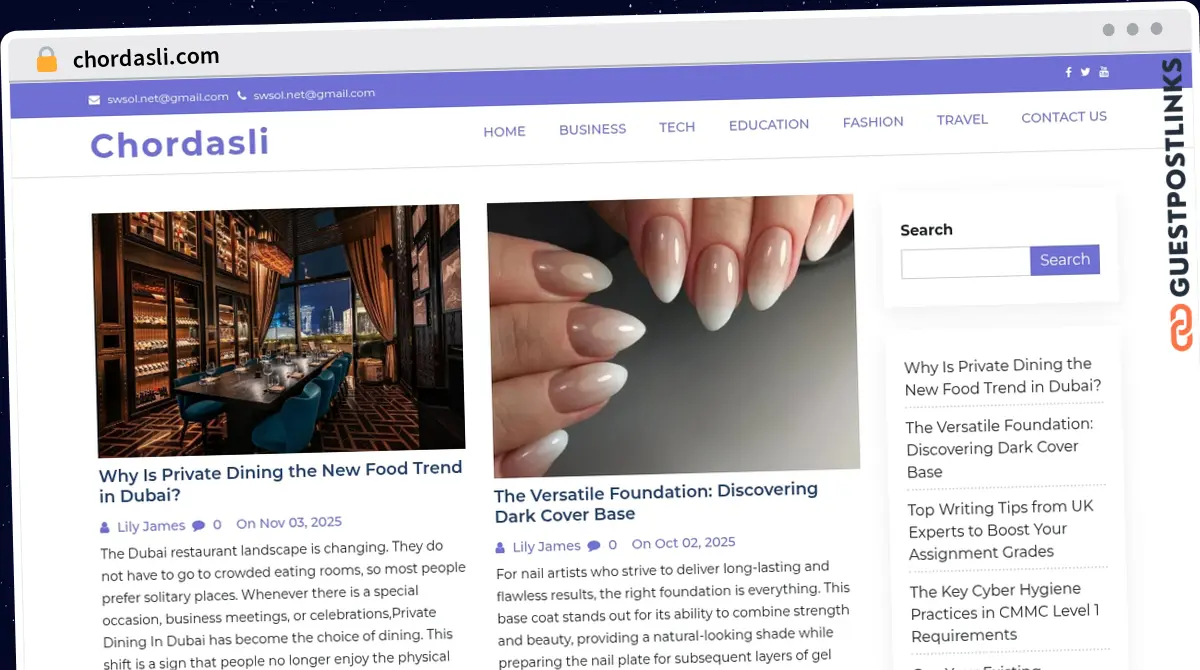Open the Chordasli site logo link
Image resolution: width=1200 pixels, height=670 pixels.
click(x=179, y=144)
